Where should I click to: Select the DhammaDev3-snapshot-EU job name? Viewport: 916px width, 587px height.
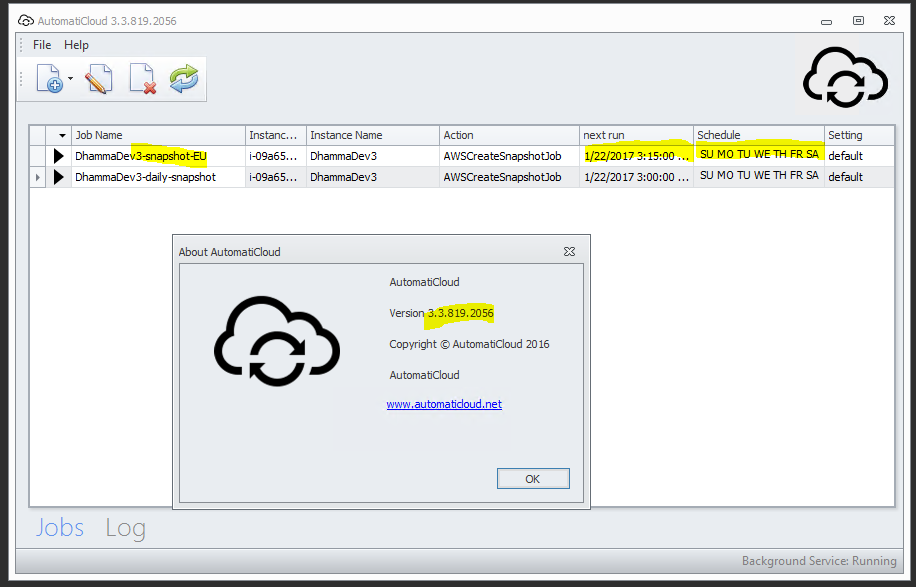click(x=141, y=156)
